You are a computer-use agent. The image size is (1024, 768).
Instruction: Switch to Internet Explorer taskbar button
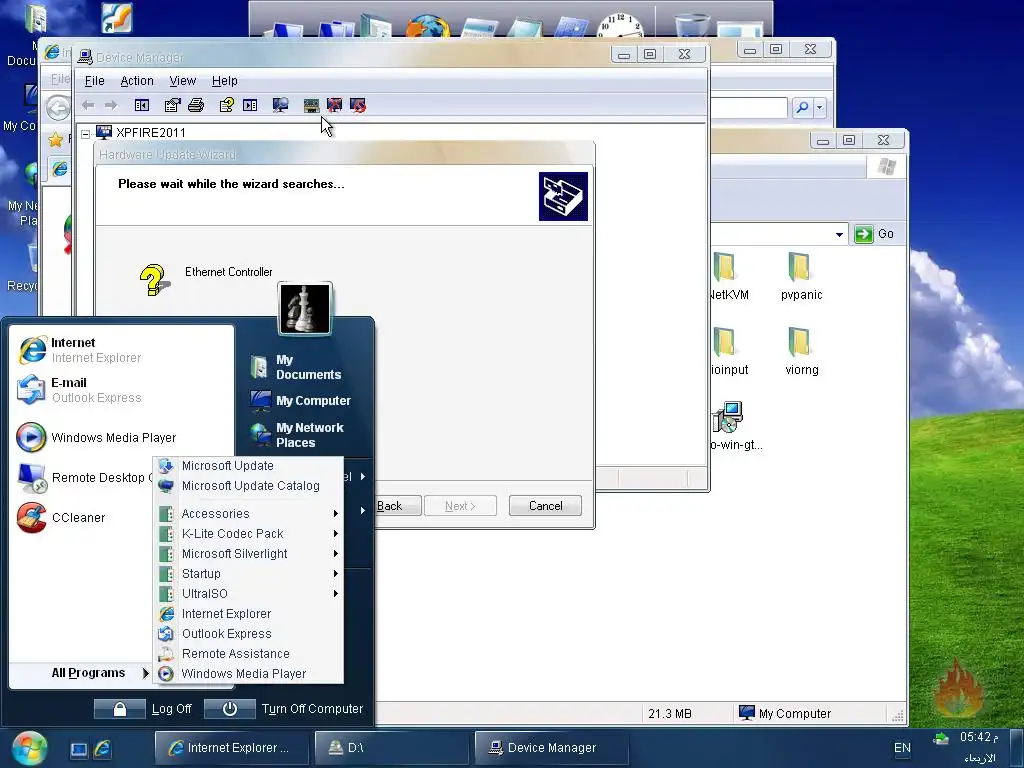pos(232,748)
